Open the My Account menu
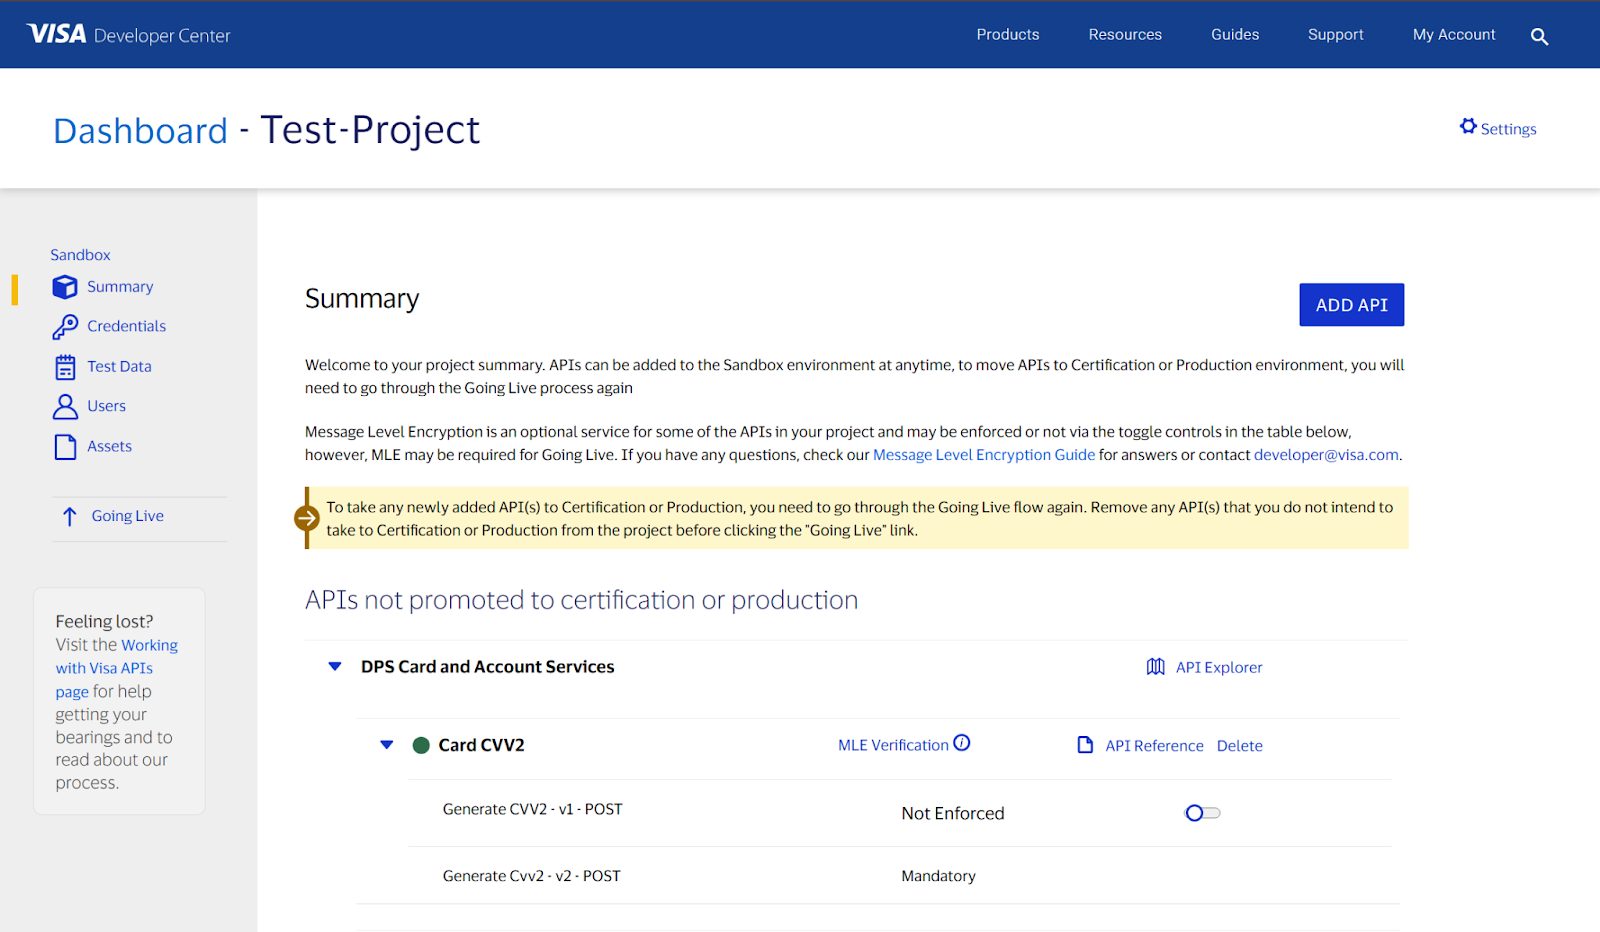This screenshot has height=932, width=1600. point(1454,34)
